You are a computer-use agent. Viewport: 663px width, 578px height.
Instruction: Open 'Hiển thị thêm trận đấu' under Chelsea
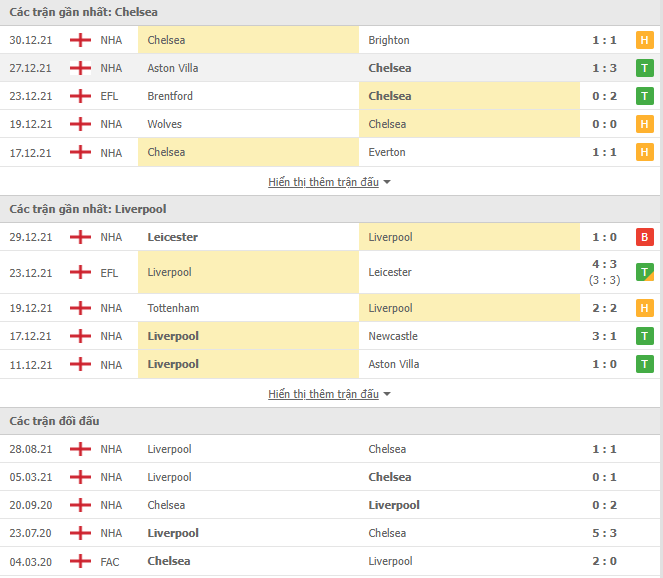pyautogui.click(x=323, y=182)
